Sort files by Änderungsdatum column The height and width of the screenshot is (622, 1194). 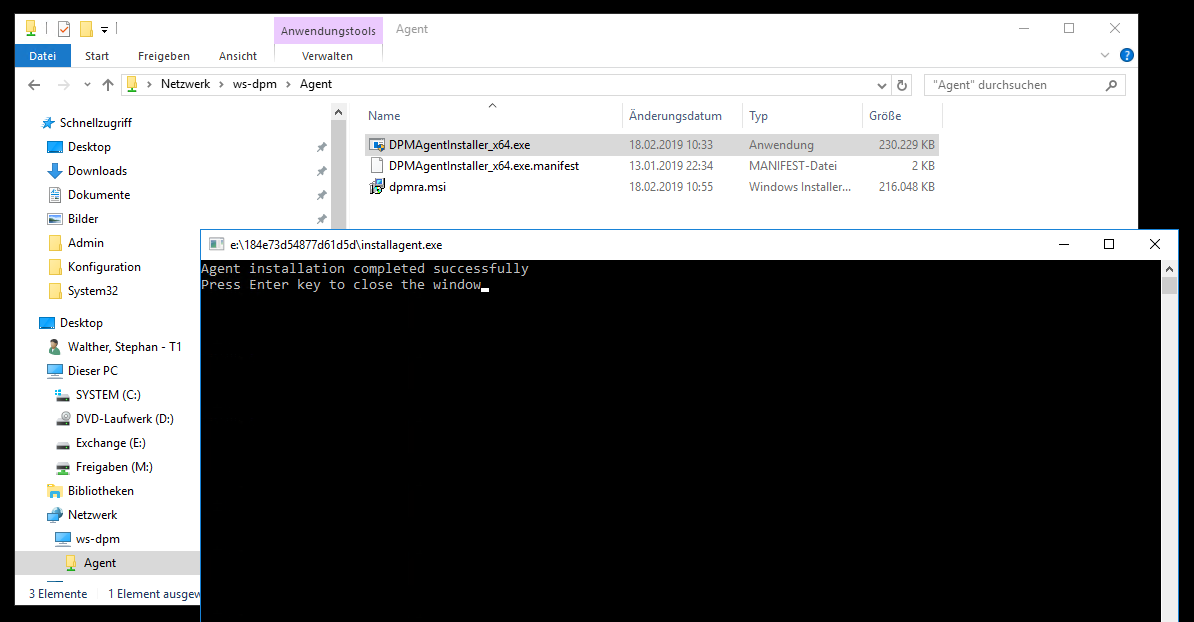(675, 116)
